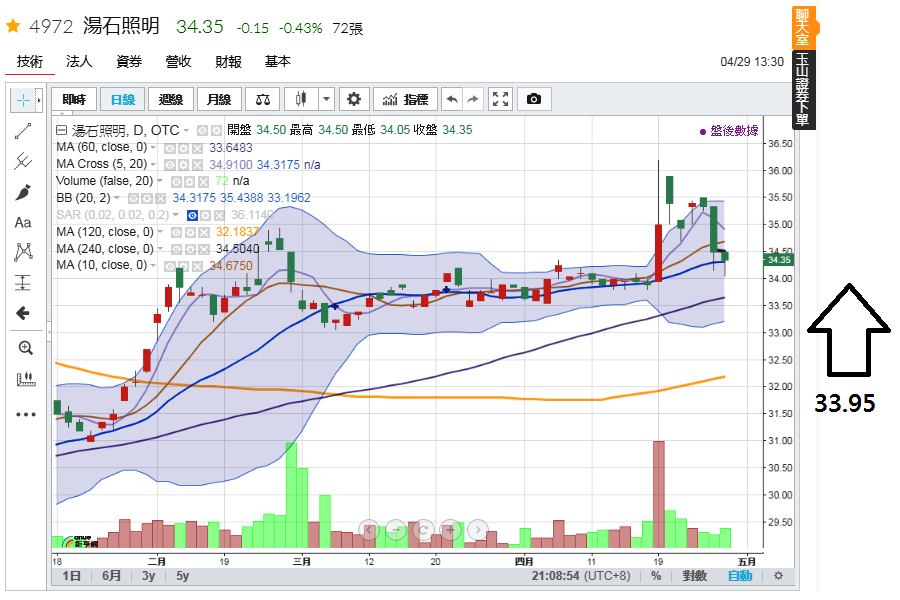This screenshot has width=900, height=600.
Task: Select the 日線 daily chart
Action: point(122,99)
